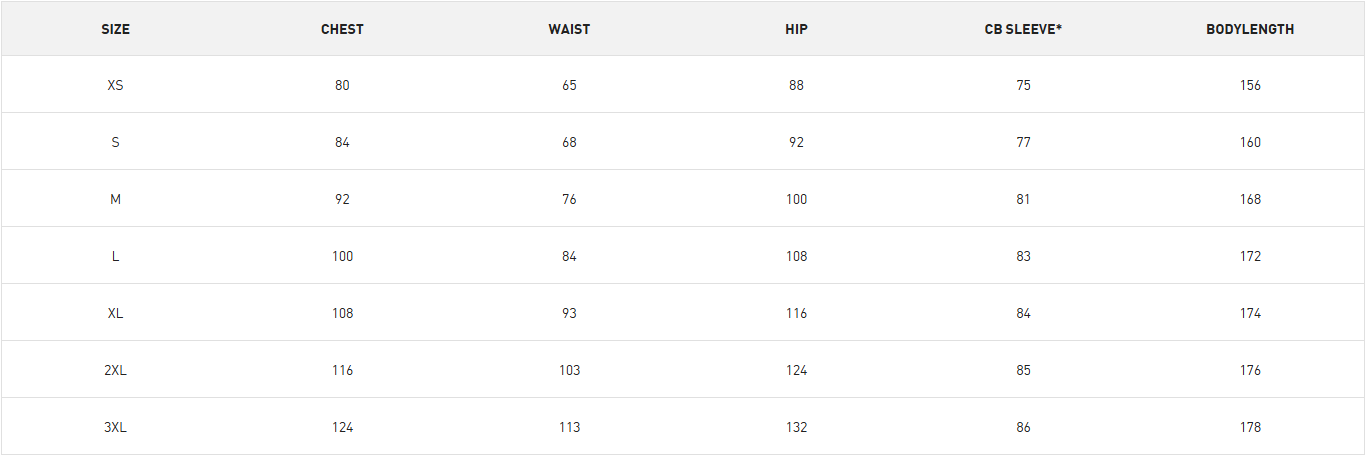
Task: Click the HIP column header
Action: pos(796,29)
